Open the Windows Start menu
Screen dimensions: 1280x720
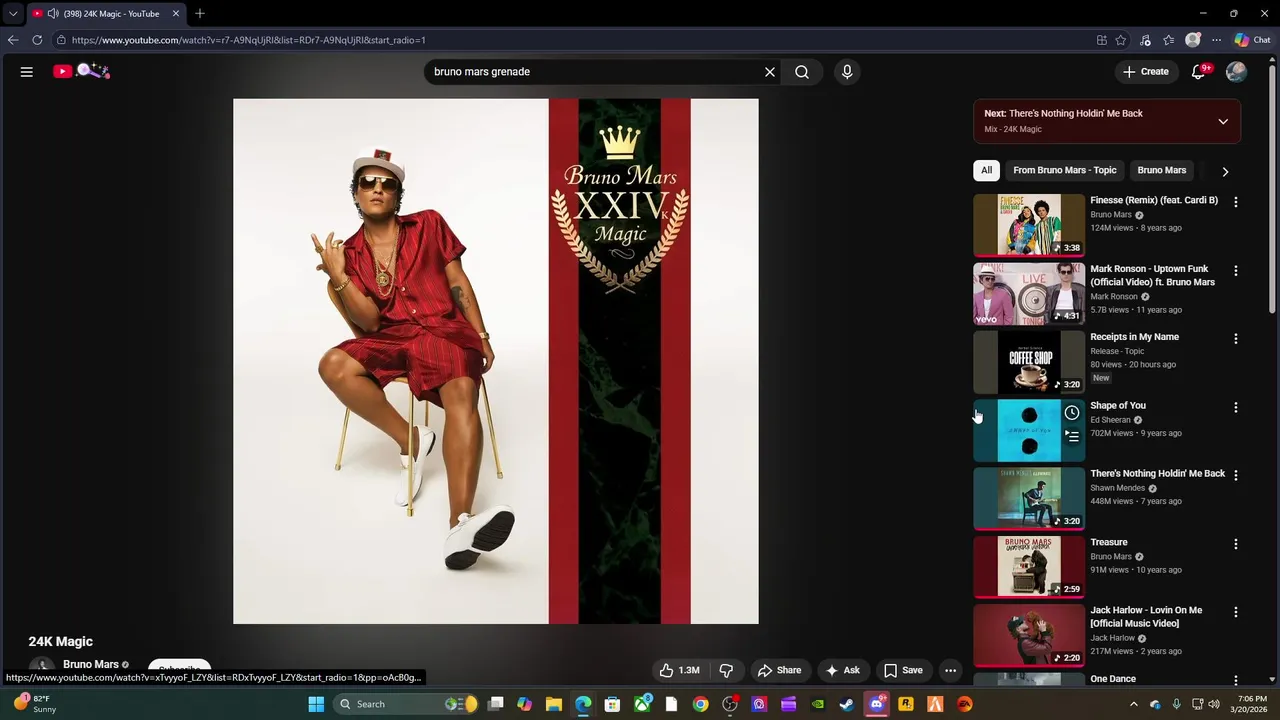[x=316, y=704]
